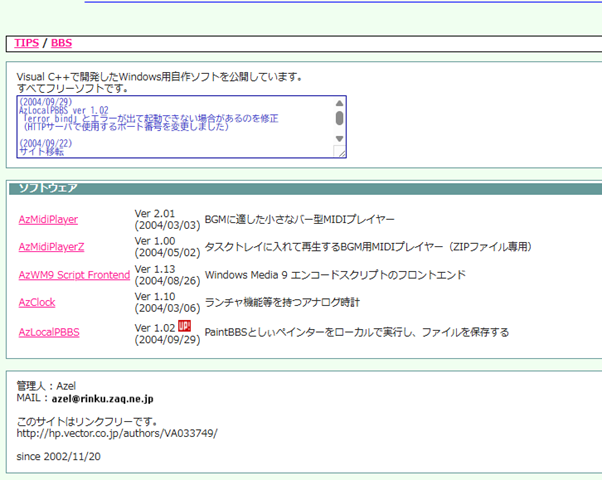Open the AzClock software page
The image size is (602, 480).
(x=37, y=303)
